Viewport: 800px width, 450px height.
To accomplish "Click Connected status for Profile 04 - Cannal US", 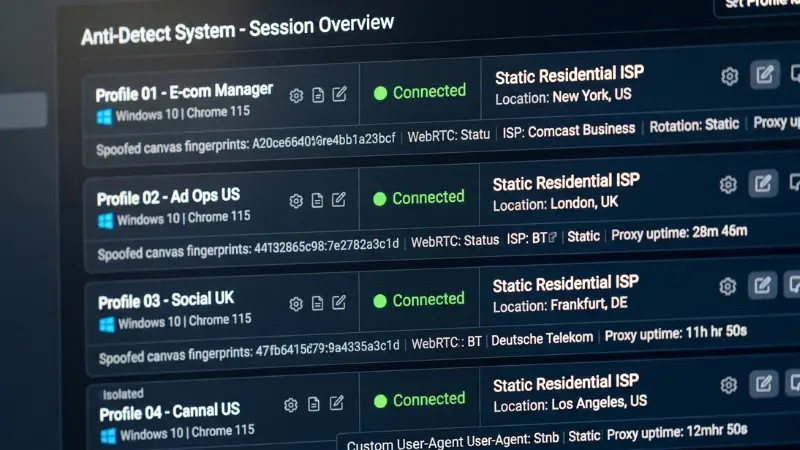I will tap(419, 400).
